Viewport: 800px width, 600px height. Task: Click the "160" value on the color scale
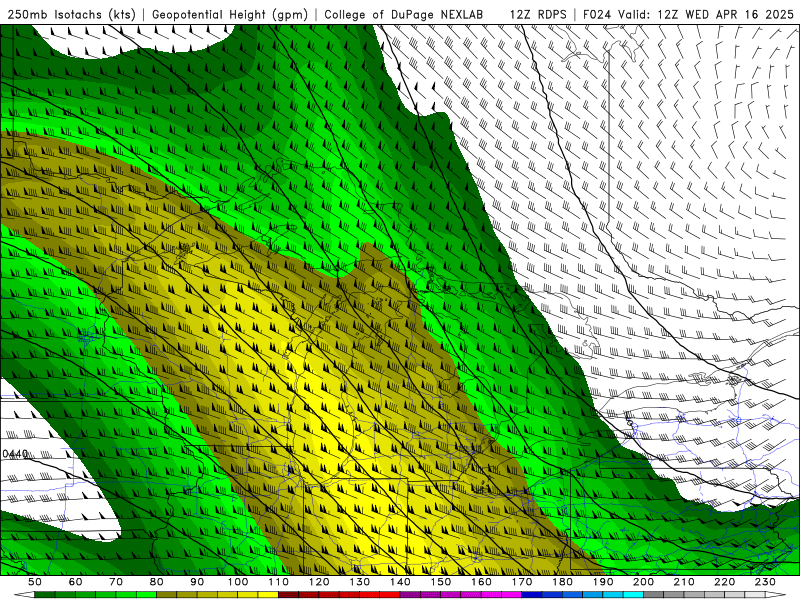481,582
